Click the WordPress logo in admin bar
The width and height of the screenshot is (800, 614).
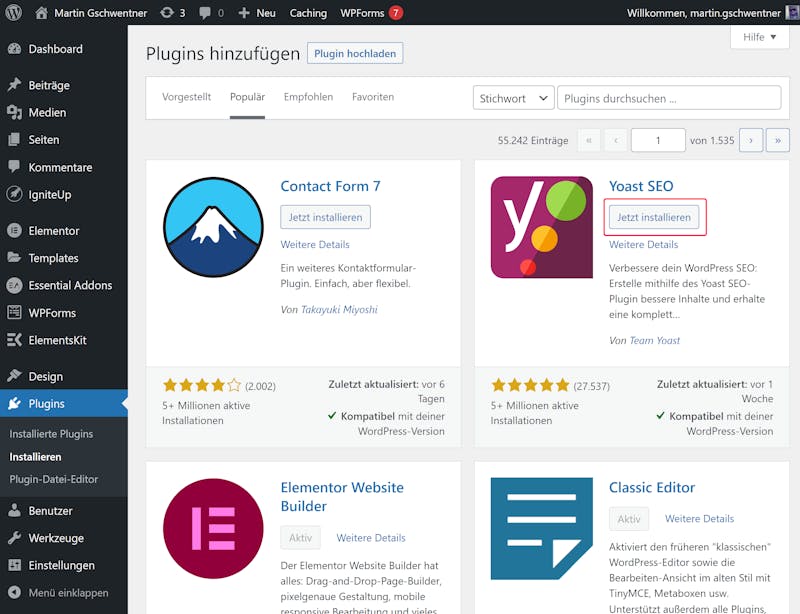(14, 13)
